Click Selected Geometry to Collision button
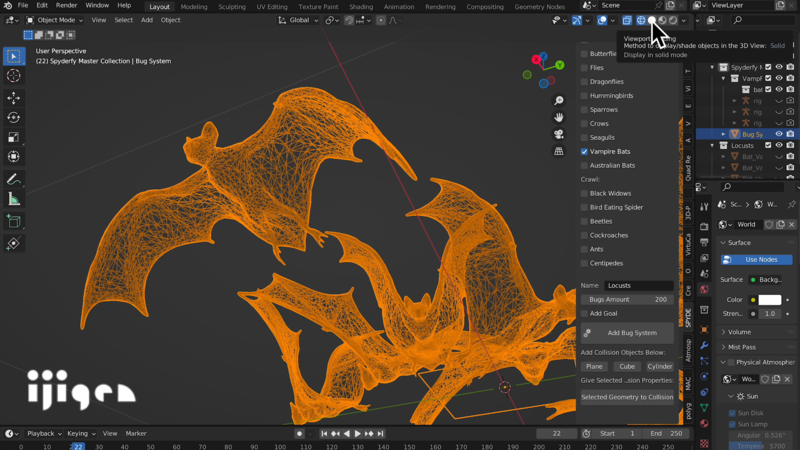This screenshot has width=800, height=450. click(x=627, y=397)
